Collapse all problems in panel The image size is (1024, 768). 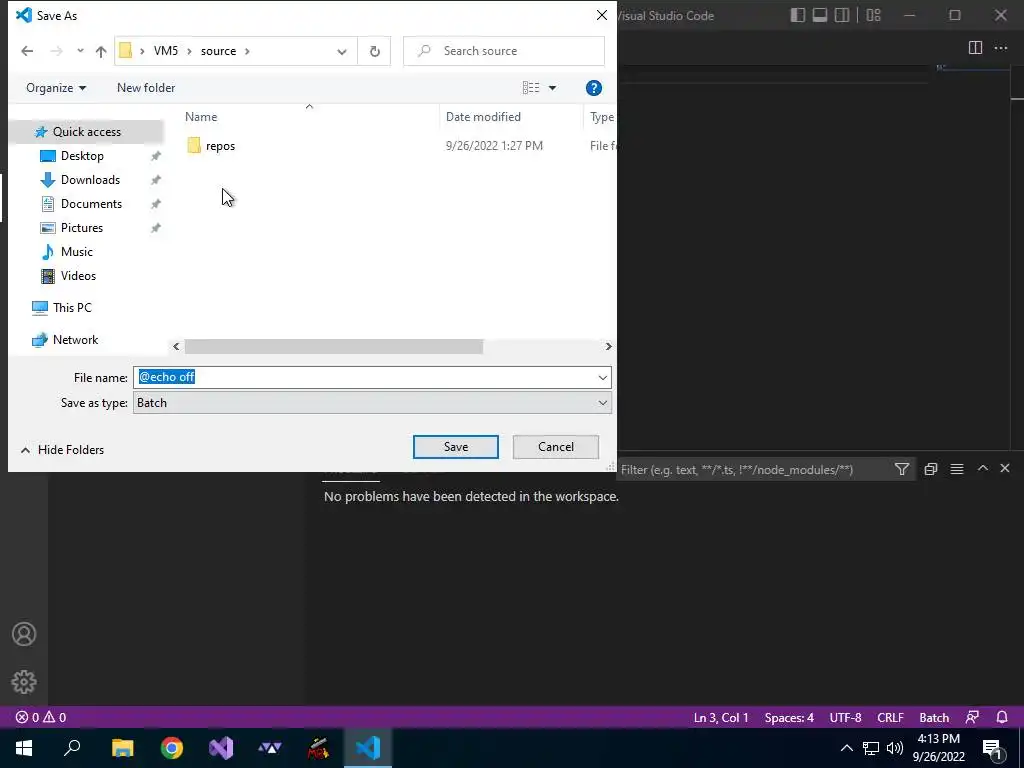(931, 469)
